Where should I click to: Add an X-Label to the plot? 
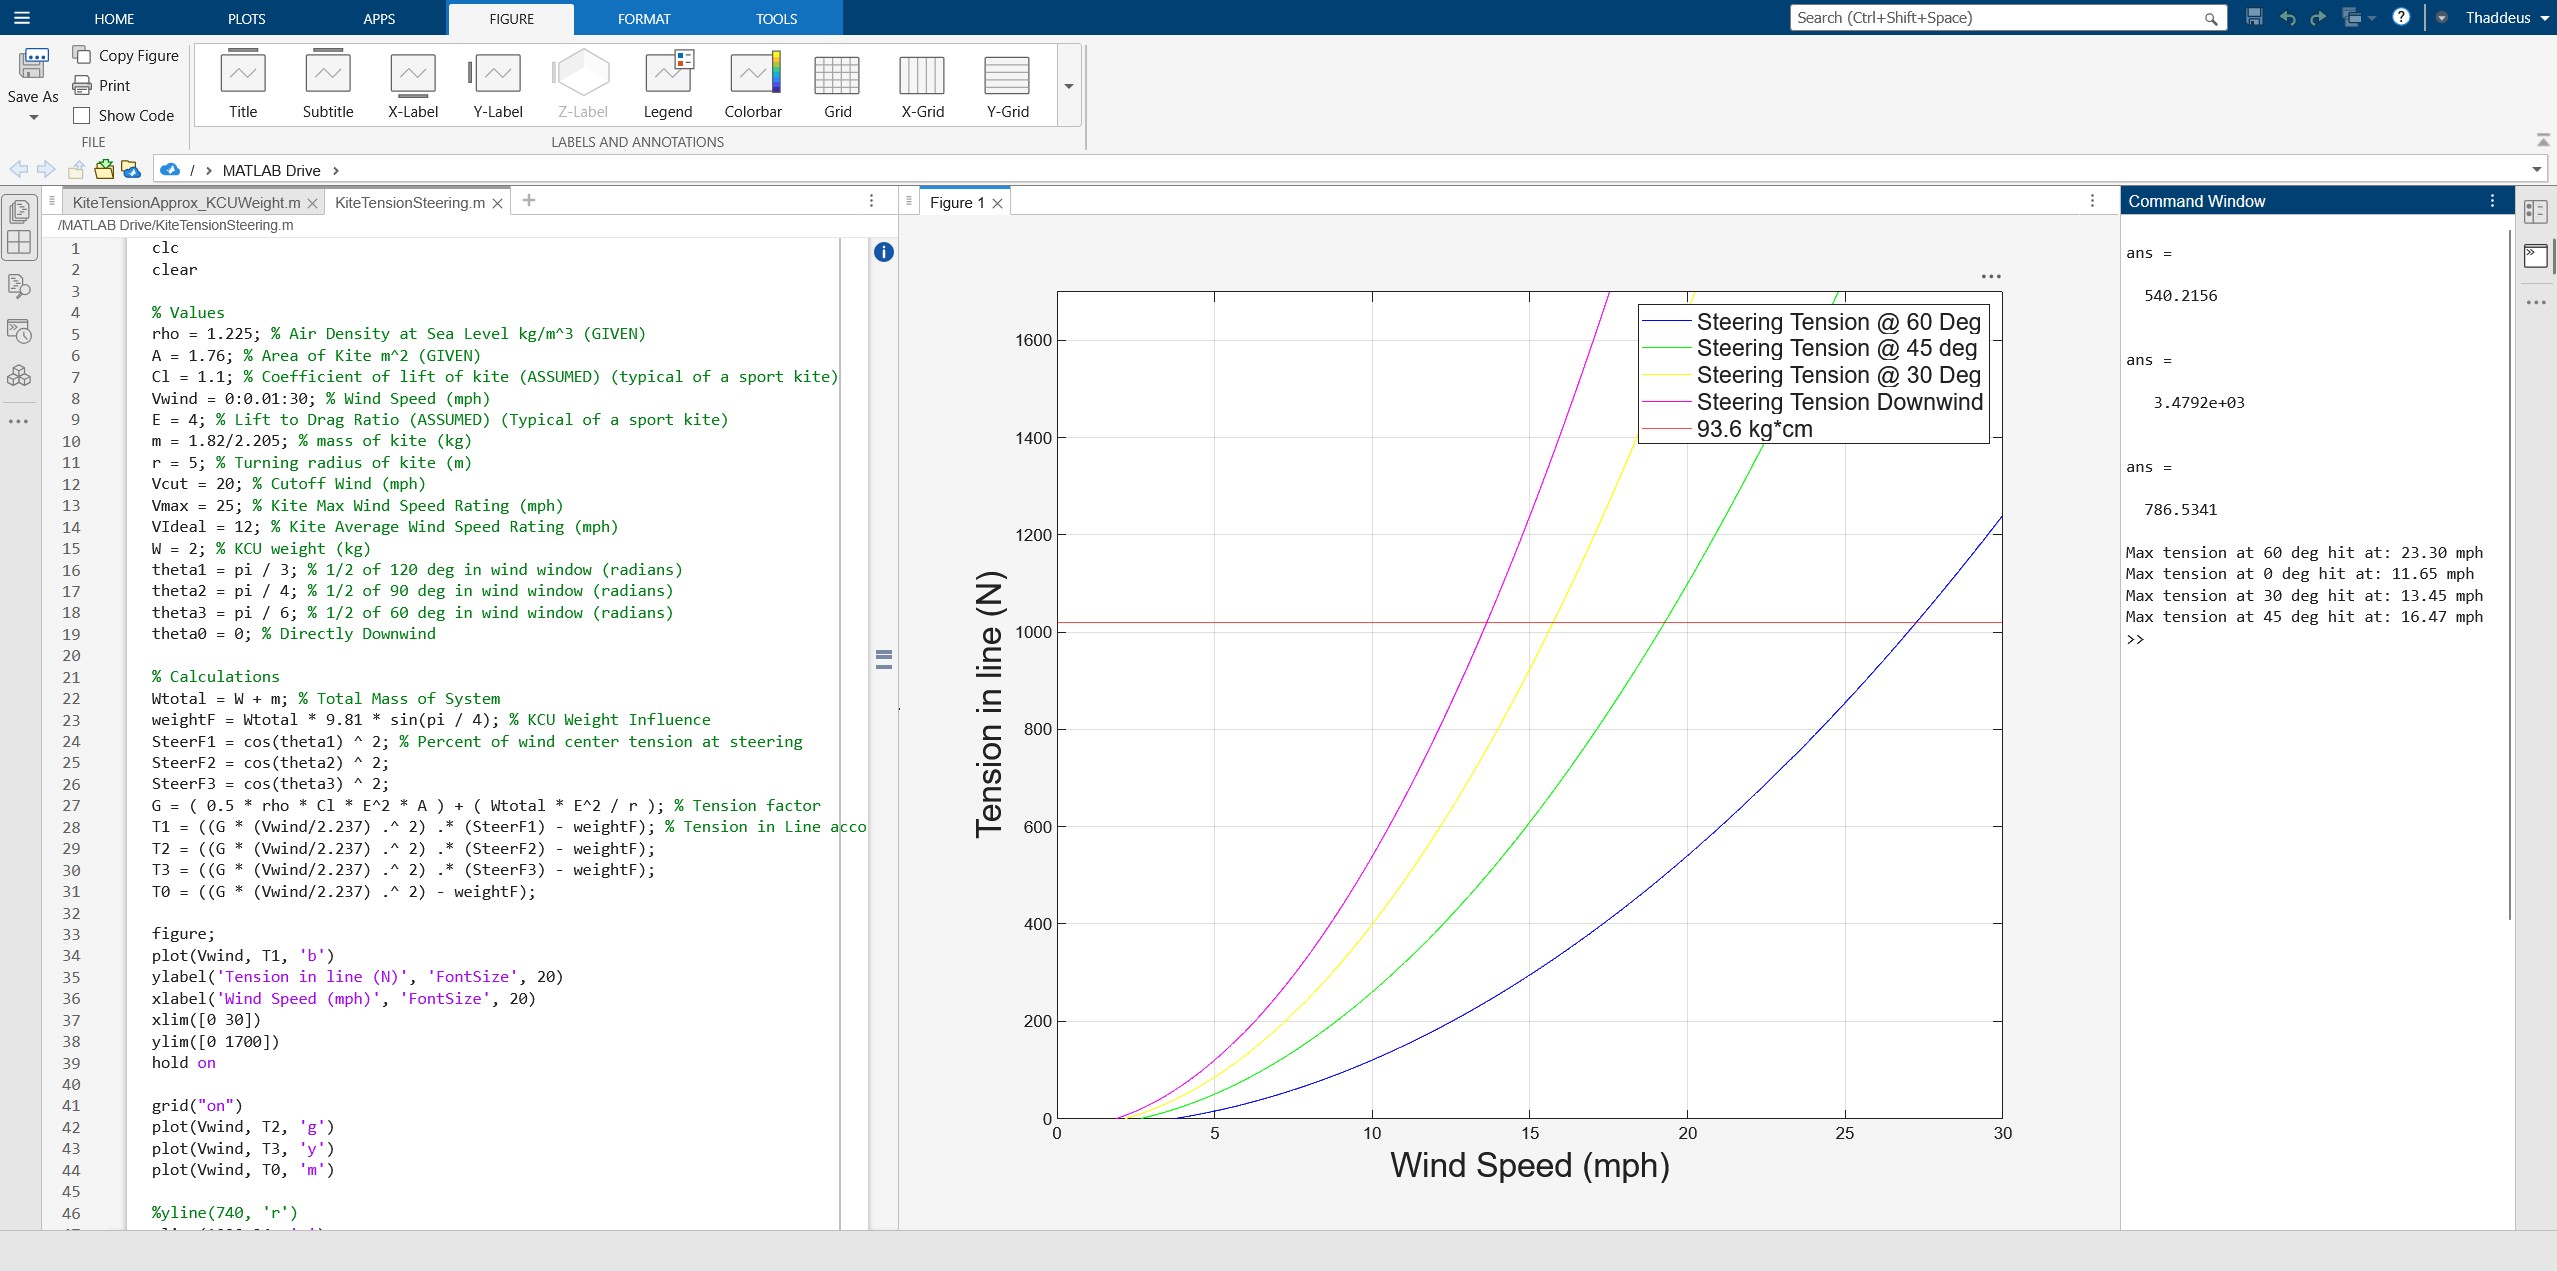click(413, 84)
